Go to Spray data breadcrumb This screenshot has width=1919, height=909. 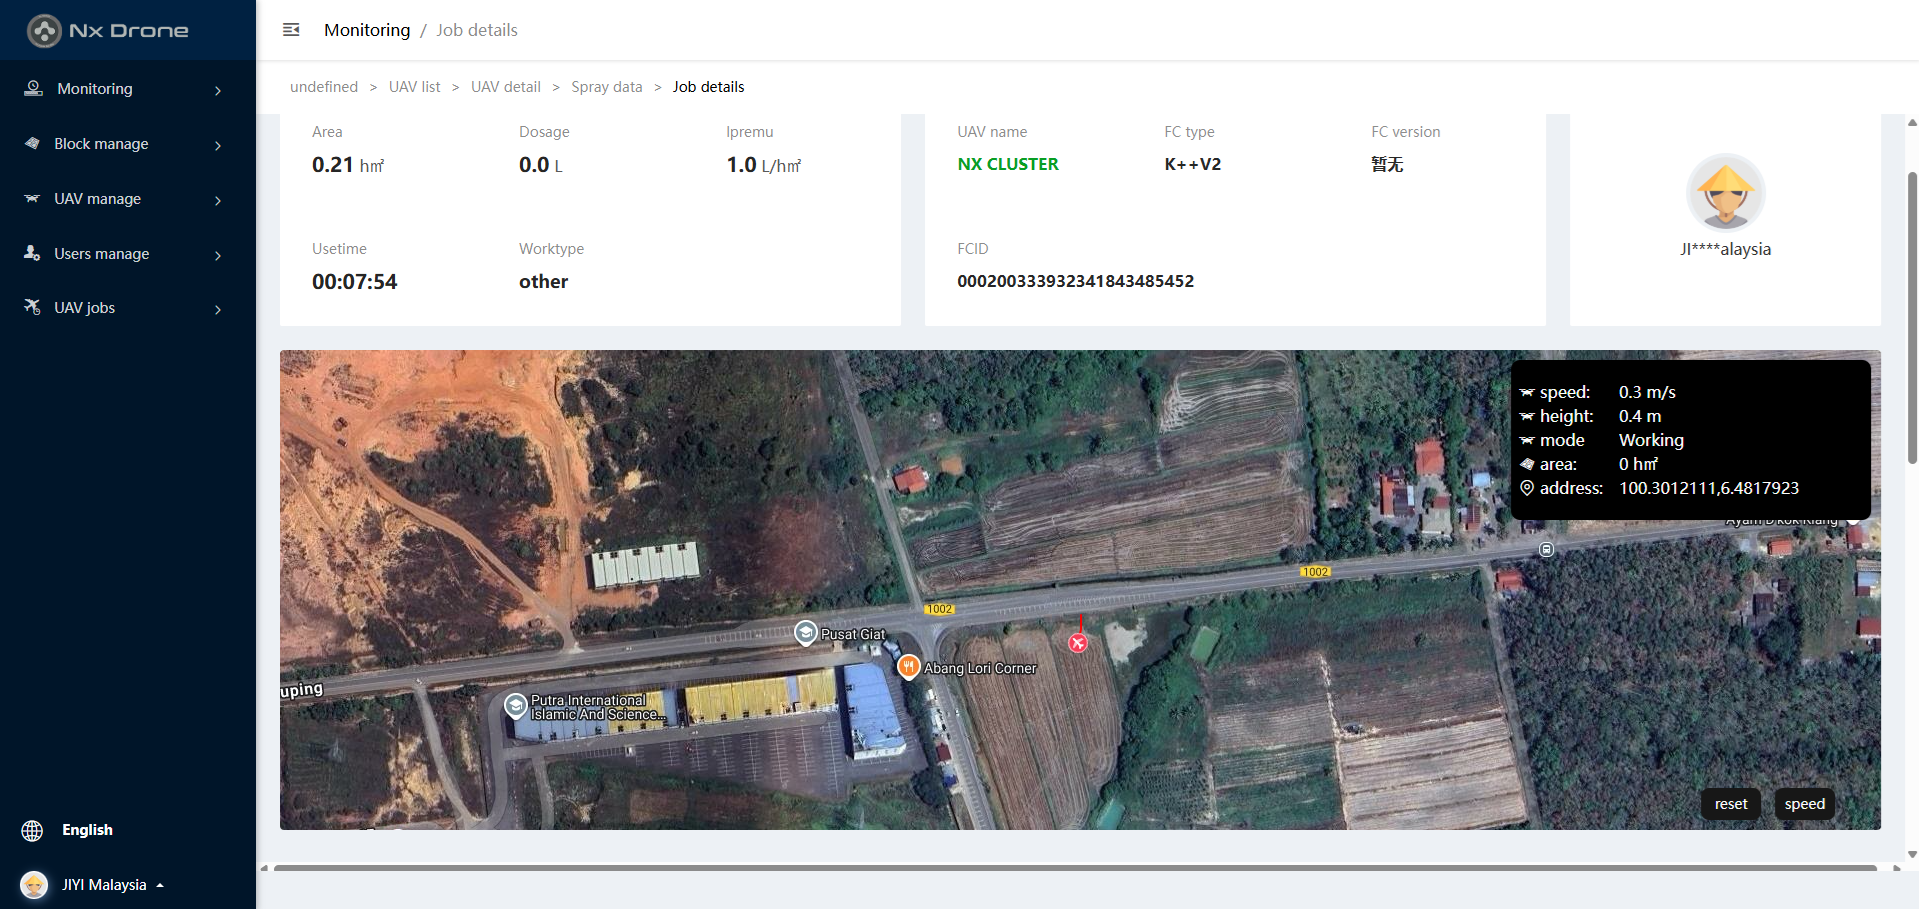(x=606, y=87)
